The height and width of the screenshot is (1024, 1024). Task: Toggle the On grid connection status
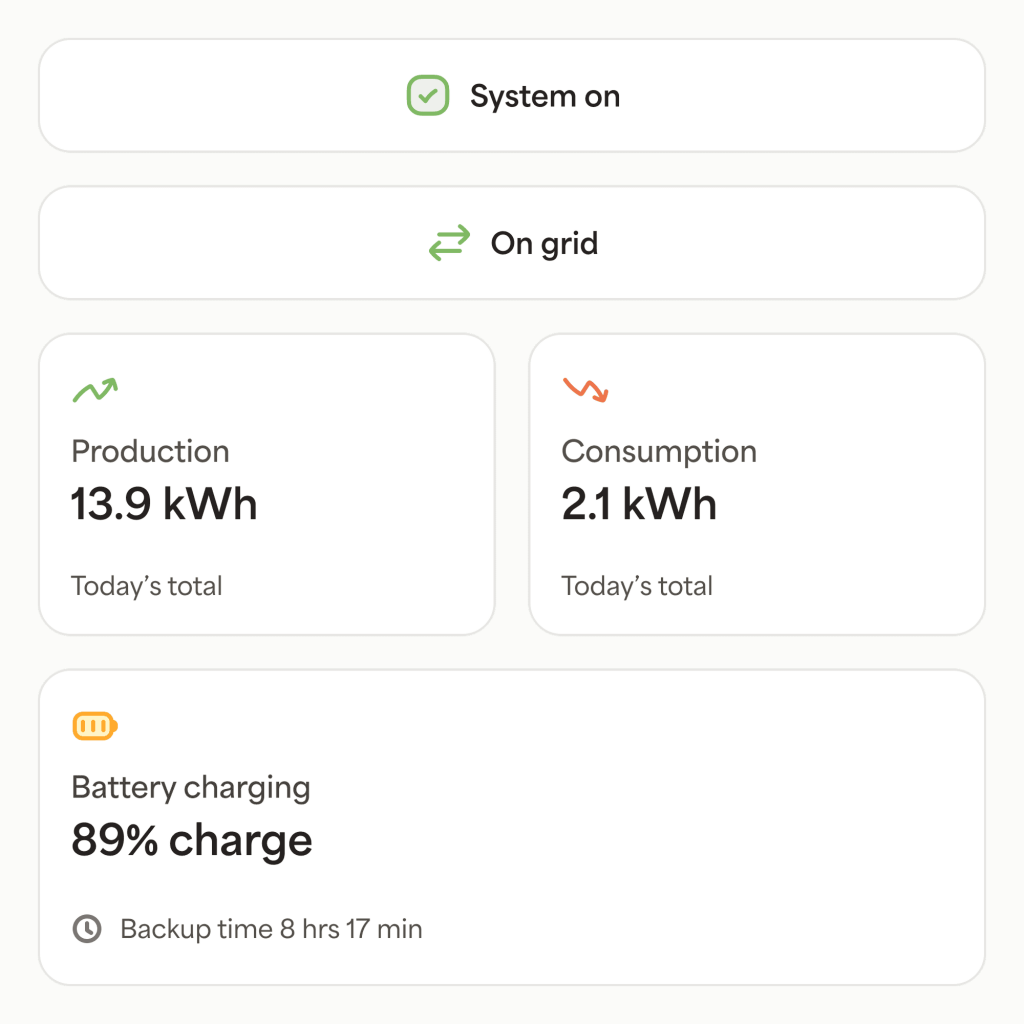pos(512,242)
